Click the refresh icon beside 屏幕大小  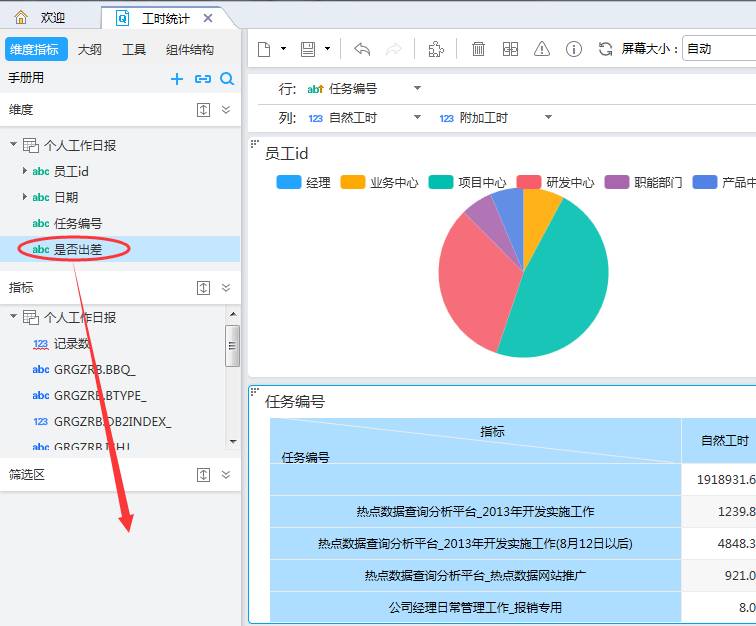coord(605,49)
